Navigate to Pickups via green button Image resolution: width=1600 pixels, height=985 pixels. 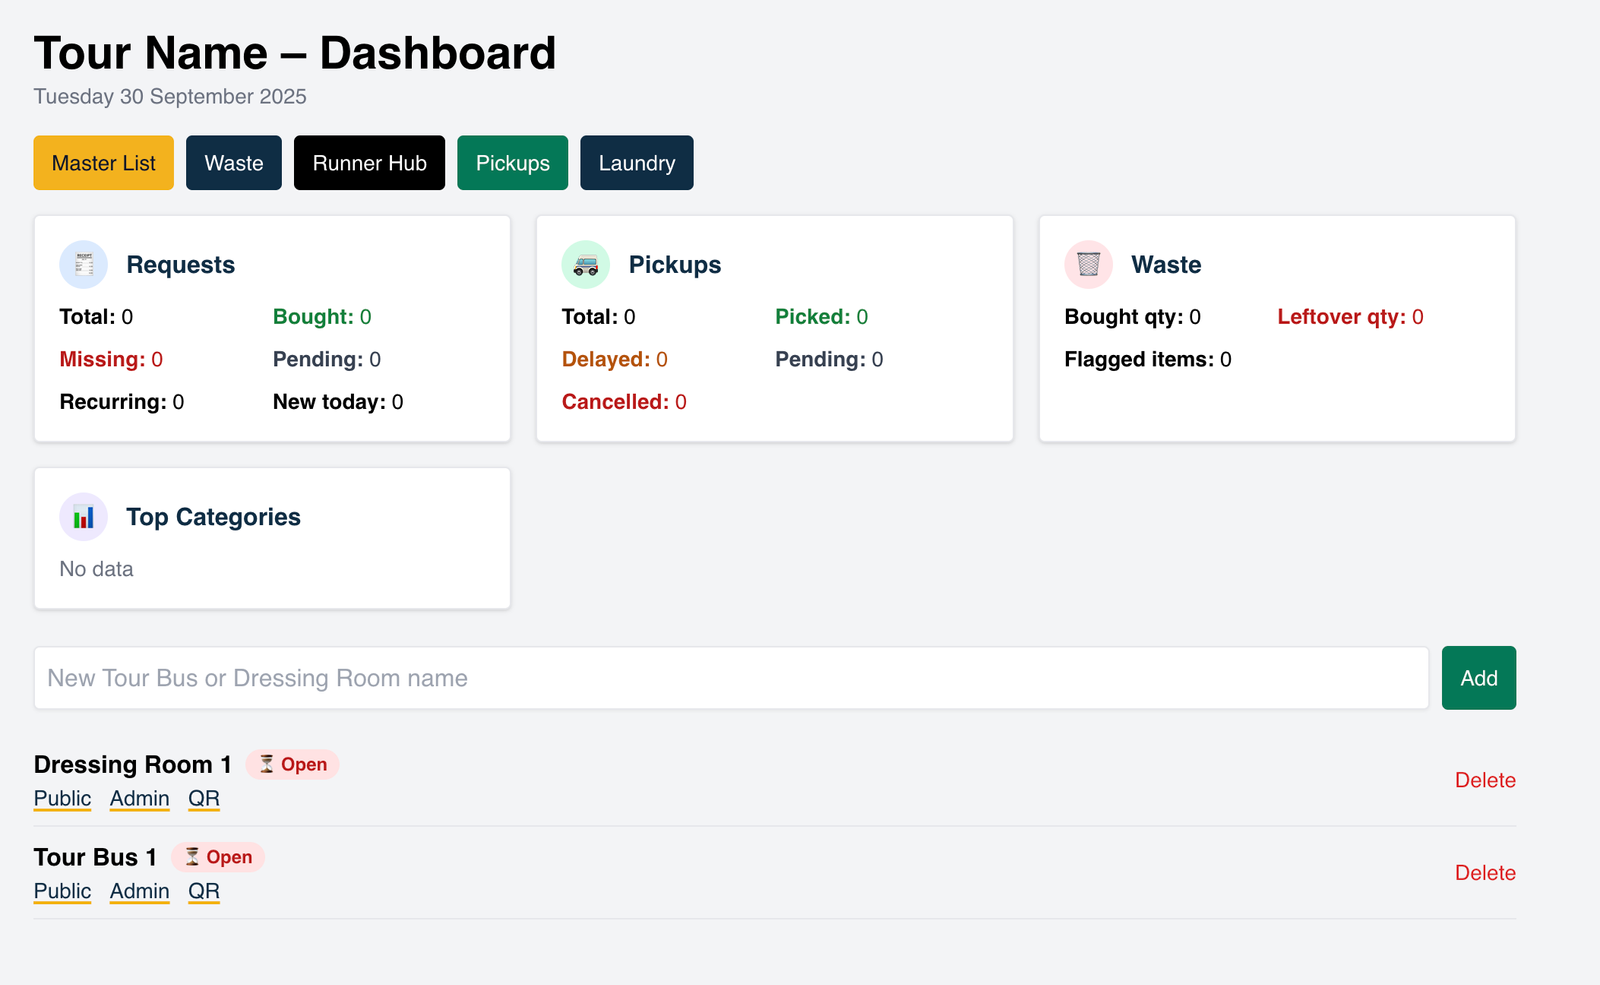pos(512,163)
